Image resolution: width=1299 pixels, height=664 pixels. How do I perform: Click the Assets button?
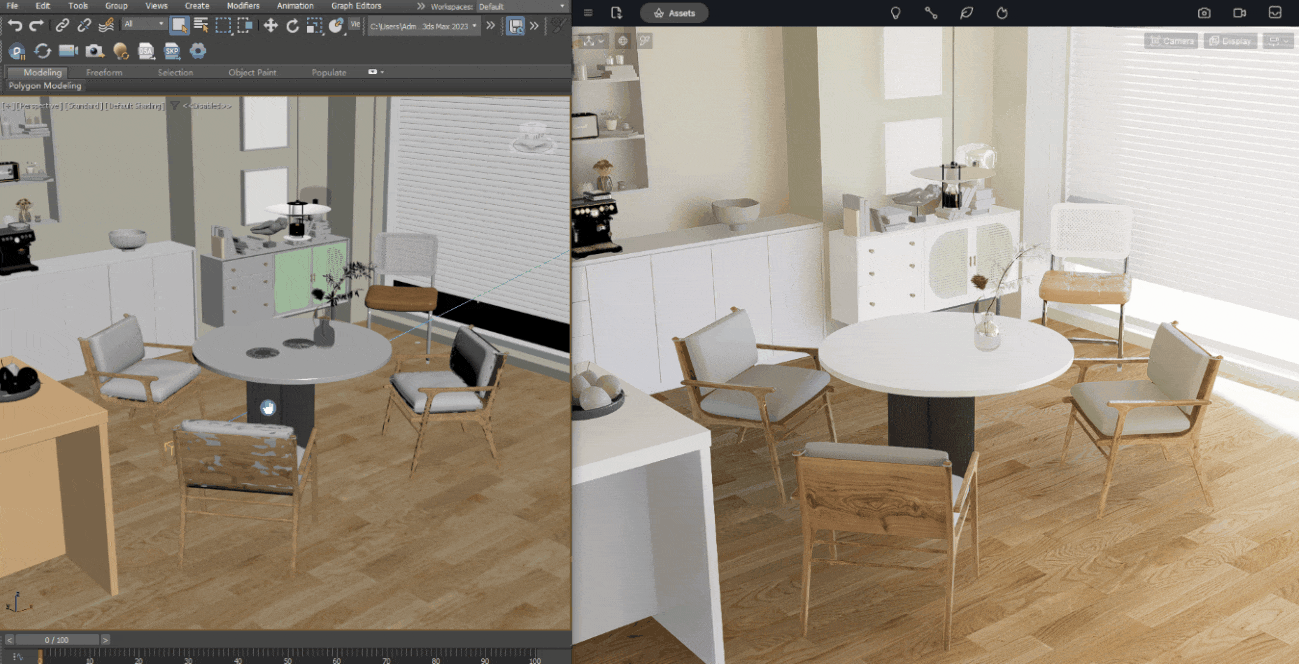click(x=674, y=13)
